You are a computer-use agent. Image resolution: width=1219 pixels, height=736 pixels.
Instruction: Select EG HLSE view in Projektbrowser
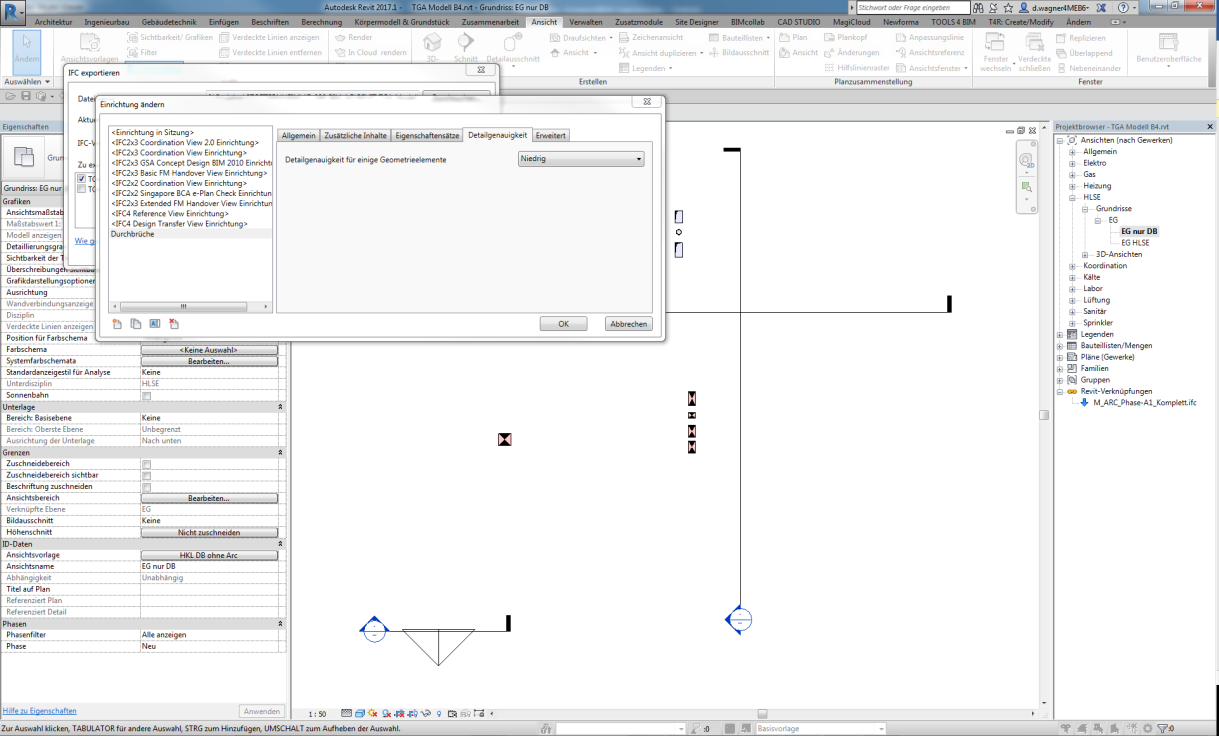coord(1135,242)
